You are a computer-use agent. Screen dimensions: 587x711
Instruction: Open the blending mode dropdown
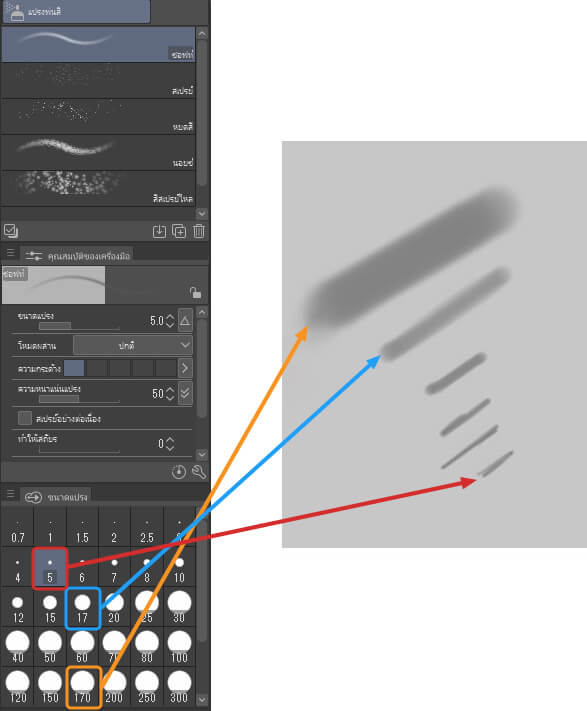[x=132, y=346]
